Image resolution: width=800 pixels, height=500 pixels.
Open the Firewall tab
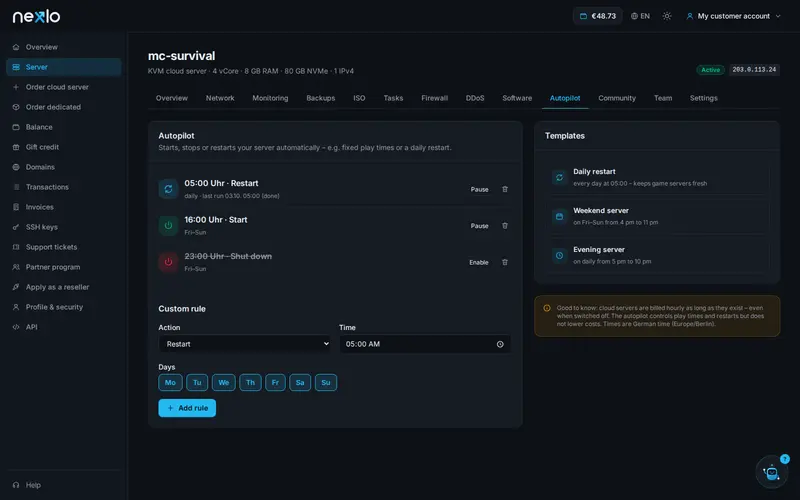pos(434,98)
